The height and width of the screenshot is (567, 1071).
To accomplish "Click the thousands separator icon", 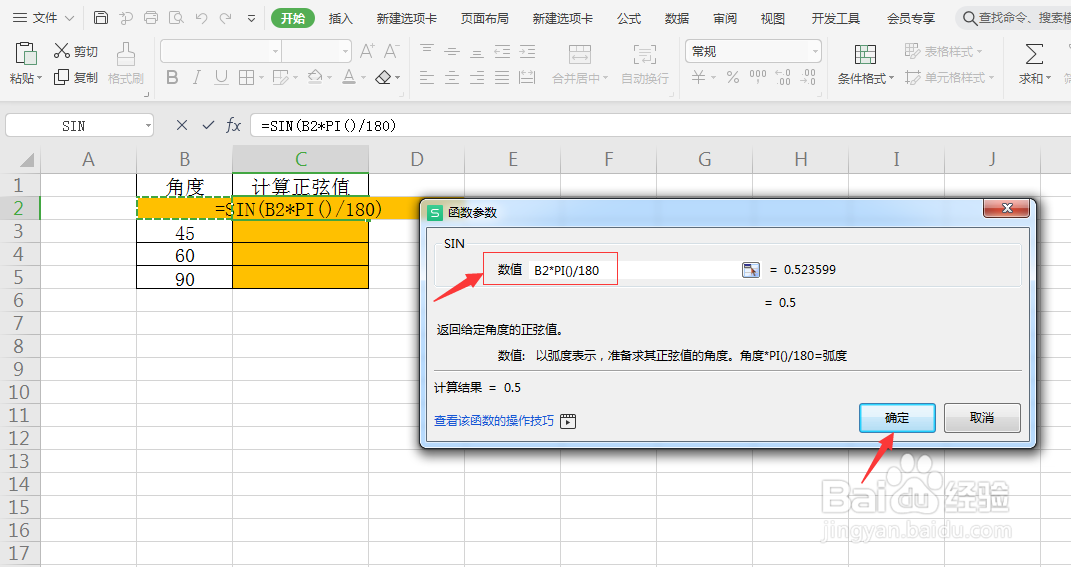I will [757, 77].
